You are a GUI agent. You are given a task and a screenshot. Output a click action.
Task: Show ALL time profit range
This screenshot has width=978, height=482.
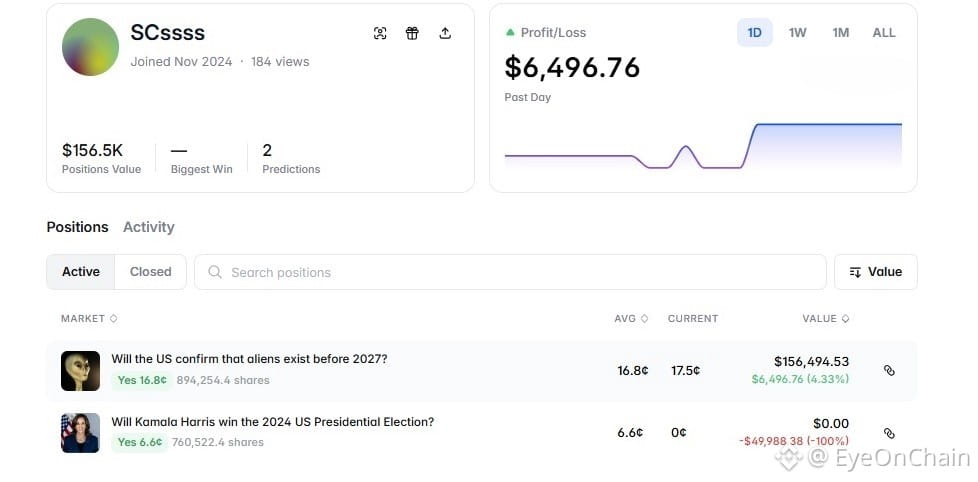884,33
